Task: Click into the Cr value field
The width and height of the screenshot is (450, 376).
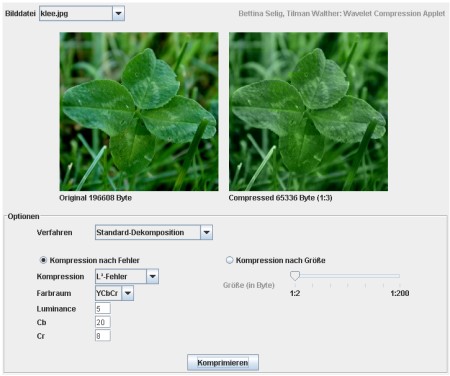Action: click(x=103, y=336)
